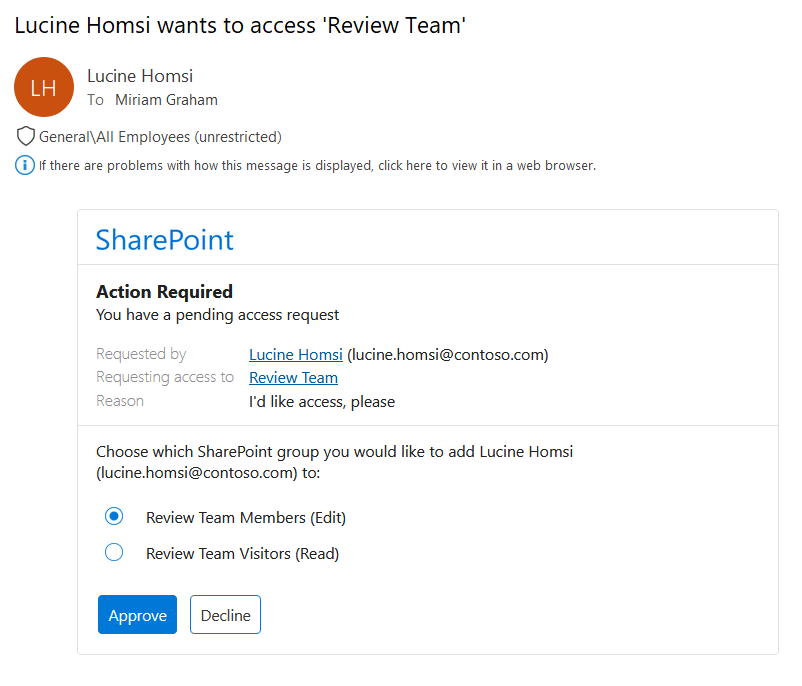Click General\All Employees (unrestricted) label

click(x=160, y=137)
